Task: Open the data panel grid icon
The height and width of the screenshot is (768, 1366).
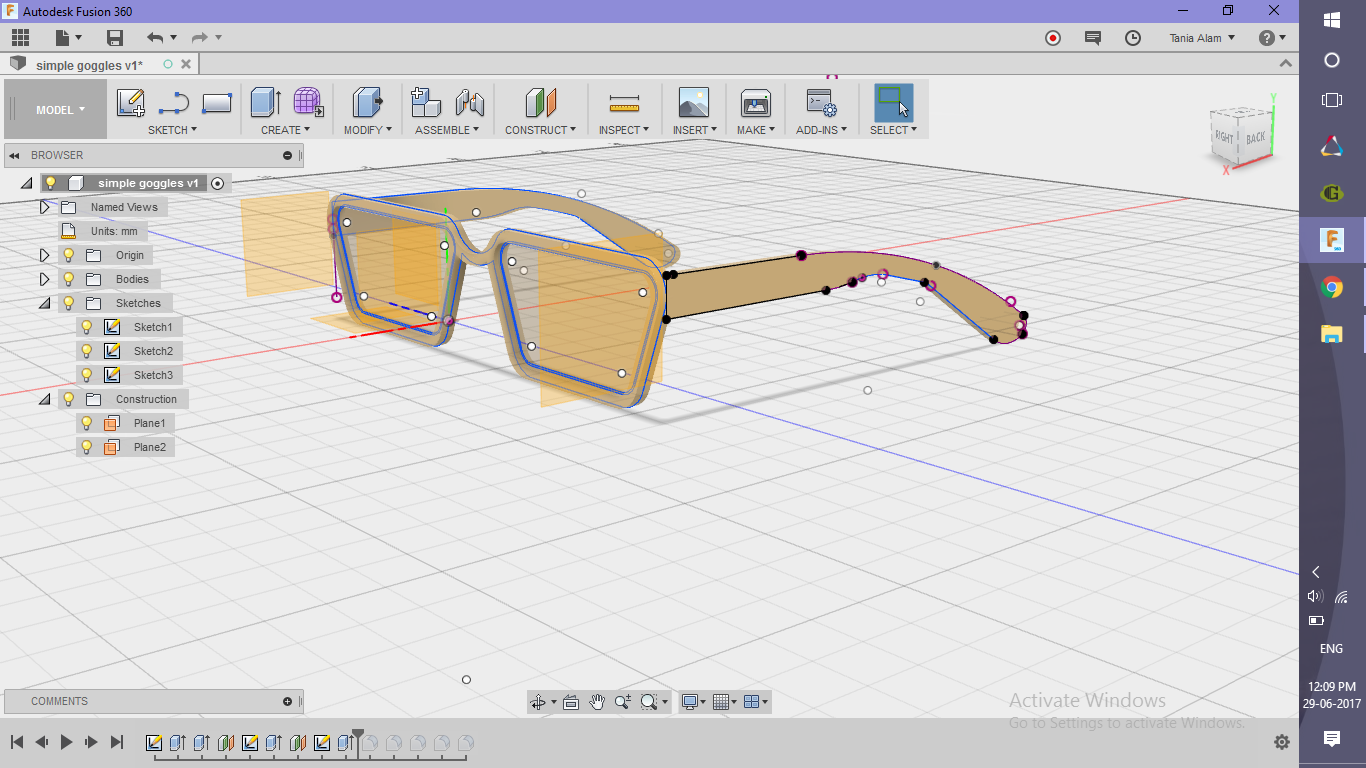Action: click(20, 38)
